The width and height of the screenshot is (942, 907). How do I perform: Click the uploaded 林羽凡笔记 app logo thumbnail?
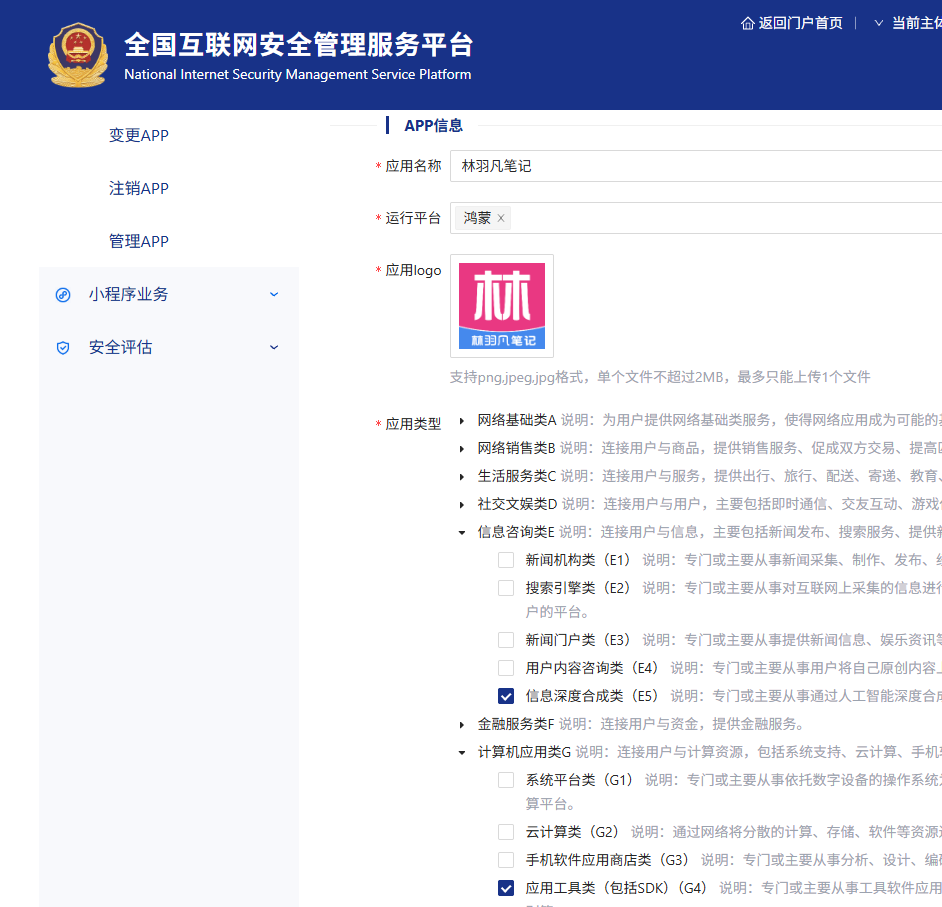tap(502, 306)
